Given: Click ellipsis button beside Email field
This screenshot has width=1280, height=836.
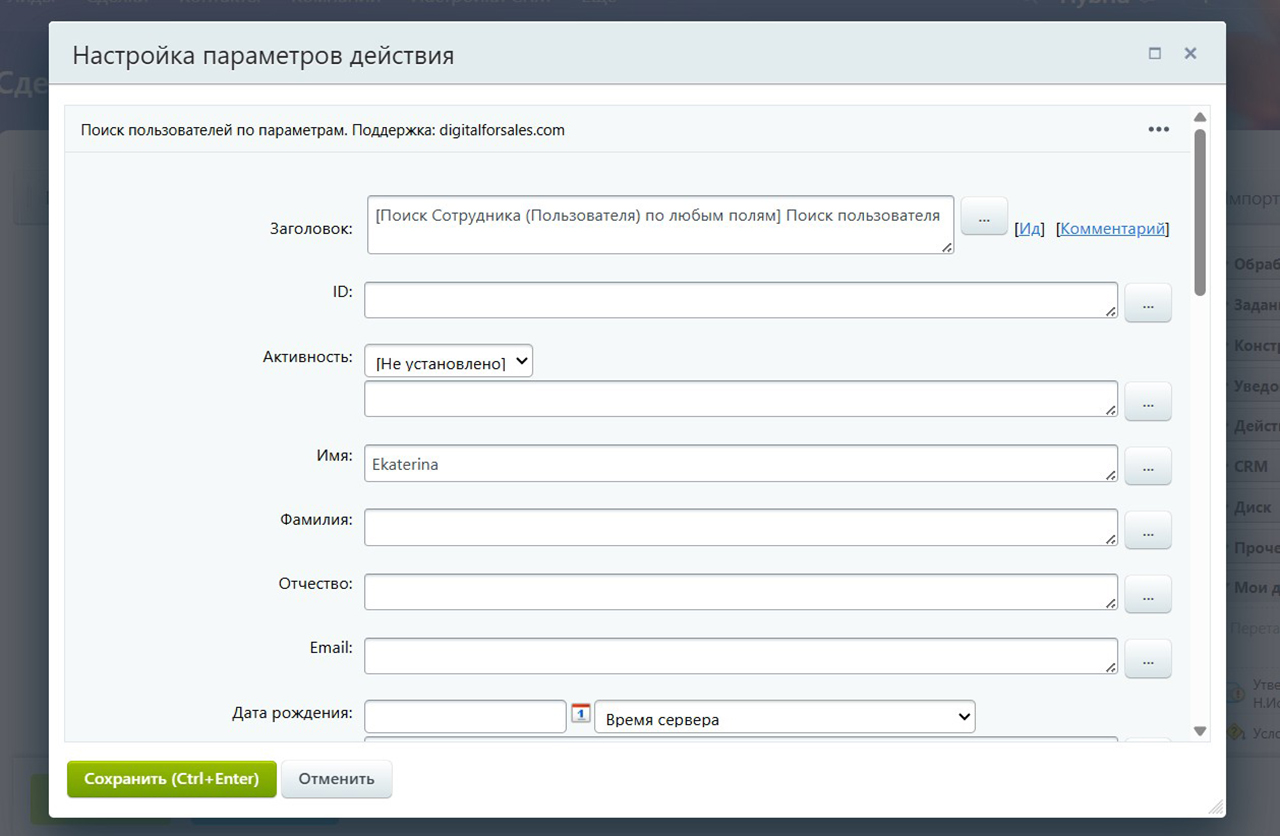Looking at the screenshot, I should (x=1147, y=659).
